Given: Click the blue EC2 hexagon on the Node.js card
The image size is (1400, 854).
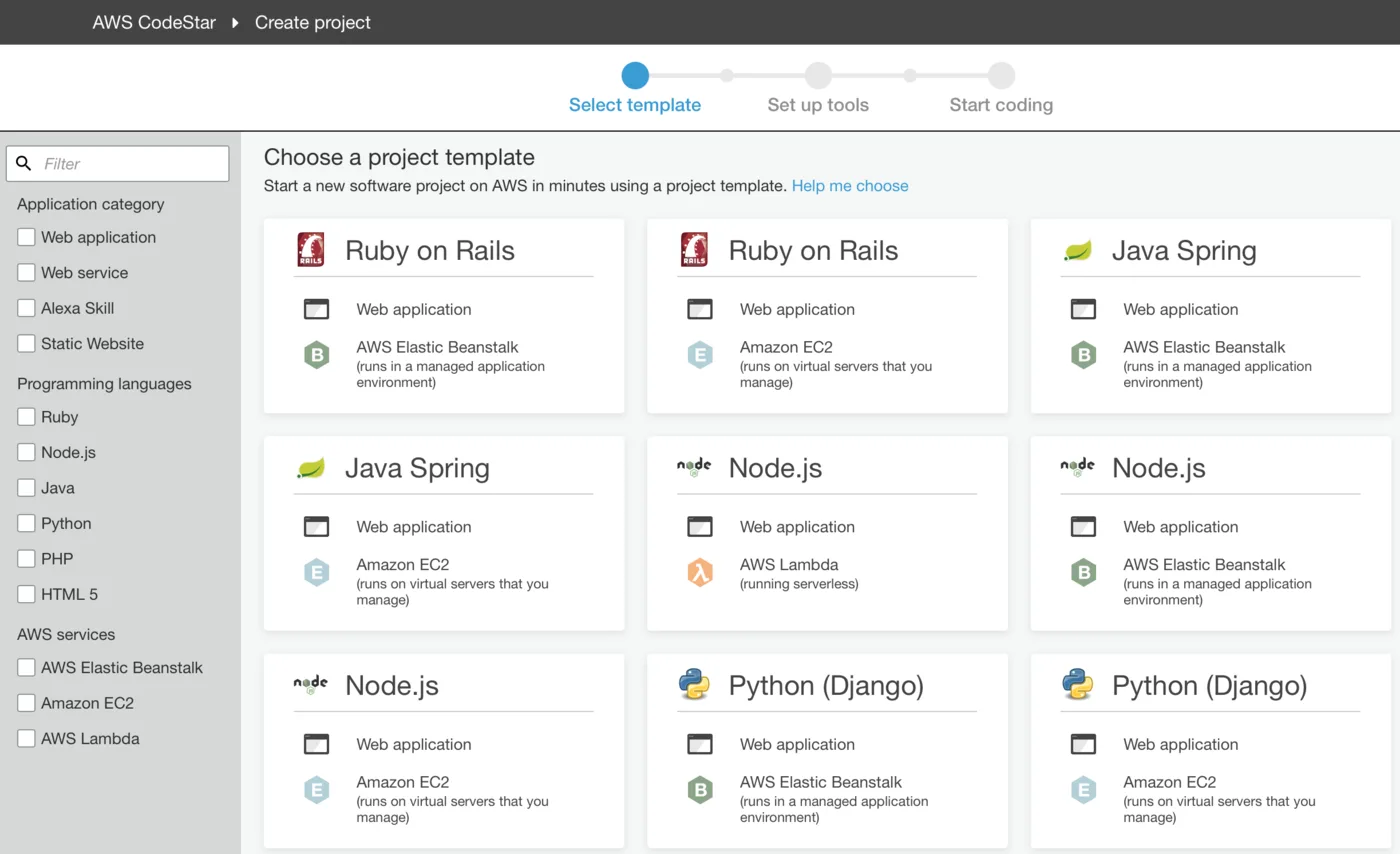Looking at the screenshot, I should [x=316, y=790].
